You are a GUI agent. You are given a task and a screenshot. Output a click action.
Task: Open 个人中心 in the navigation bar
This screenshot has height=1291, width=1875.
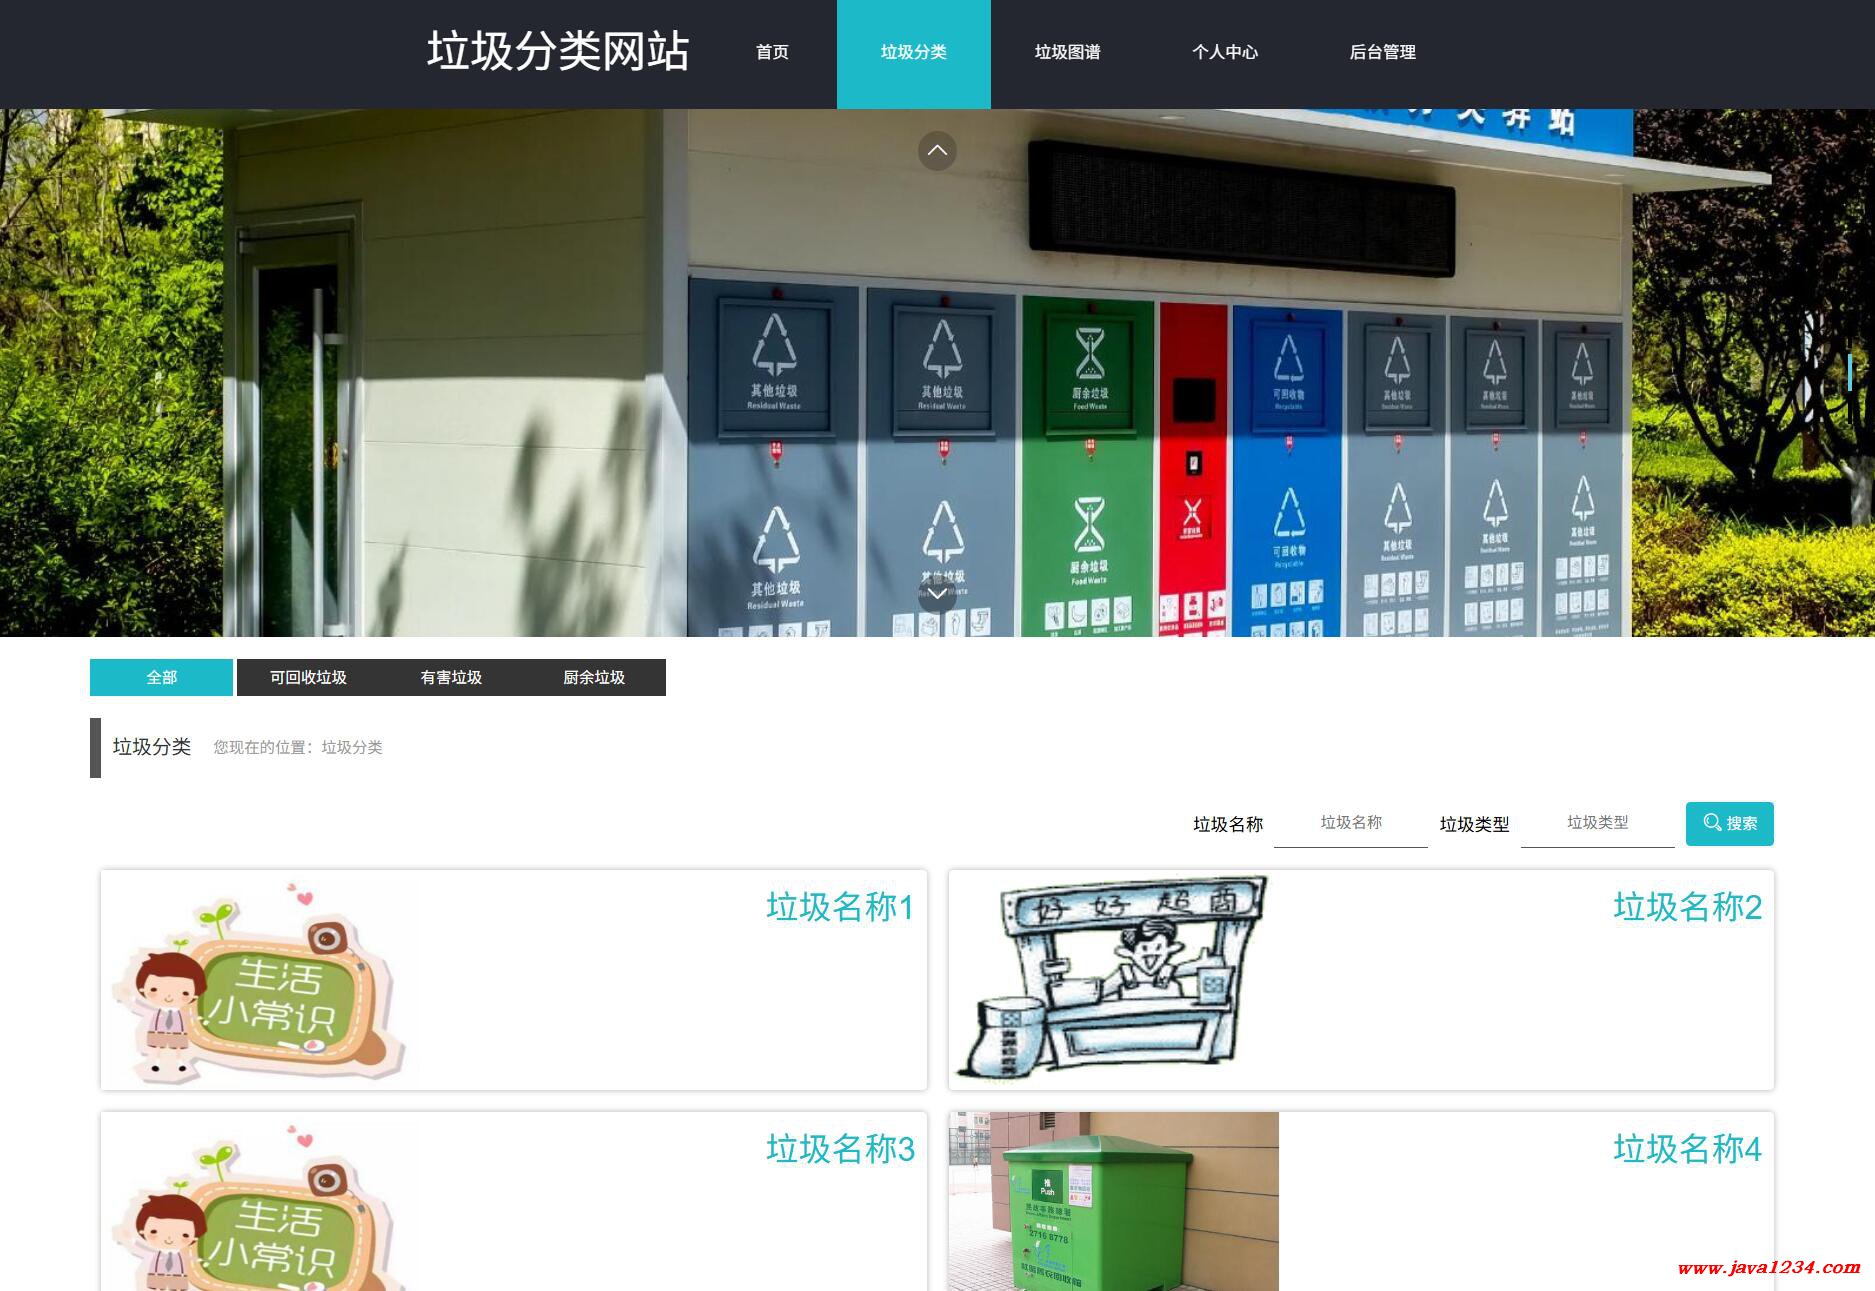pyautogui.click(x=1224, y=53)
